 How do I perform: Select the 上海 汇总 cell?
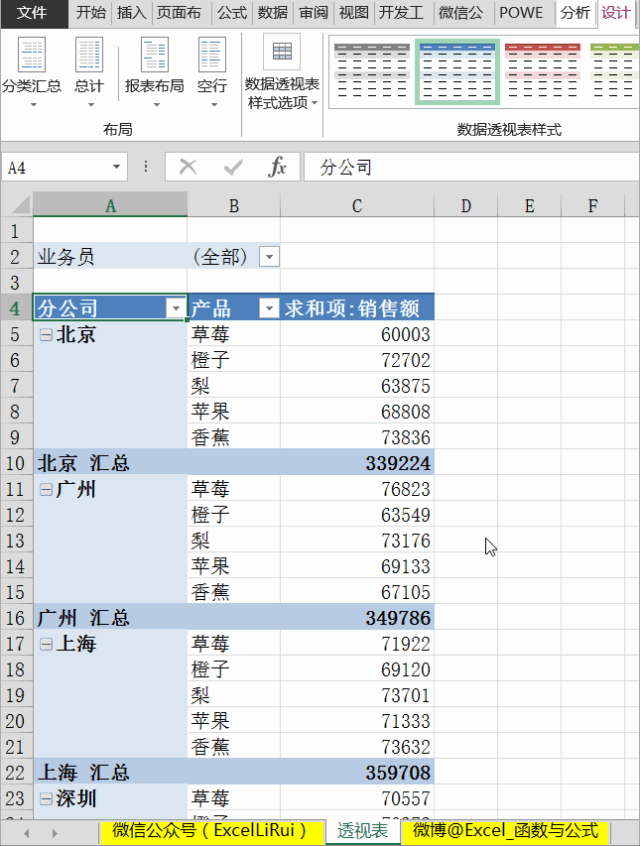[110, 773]
